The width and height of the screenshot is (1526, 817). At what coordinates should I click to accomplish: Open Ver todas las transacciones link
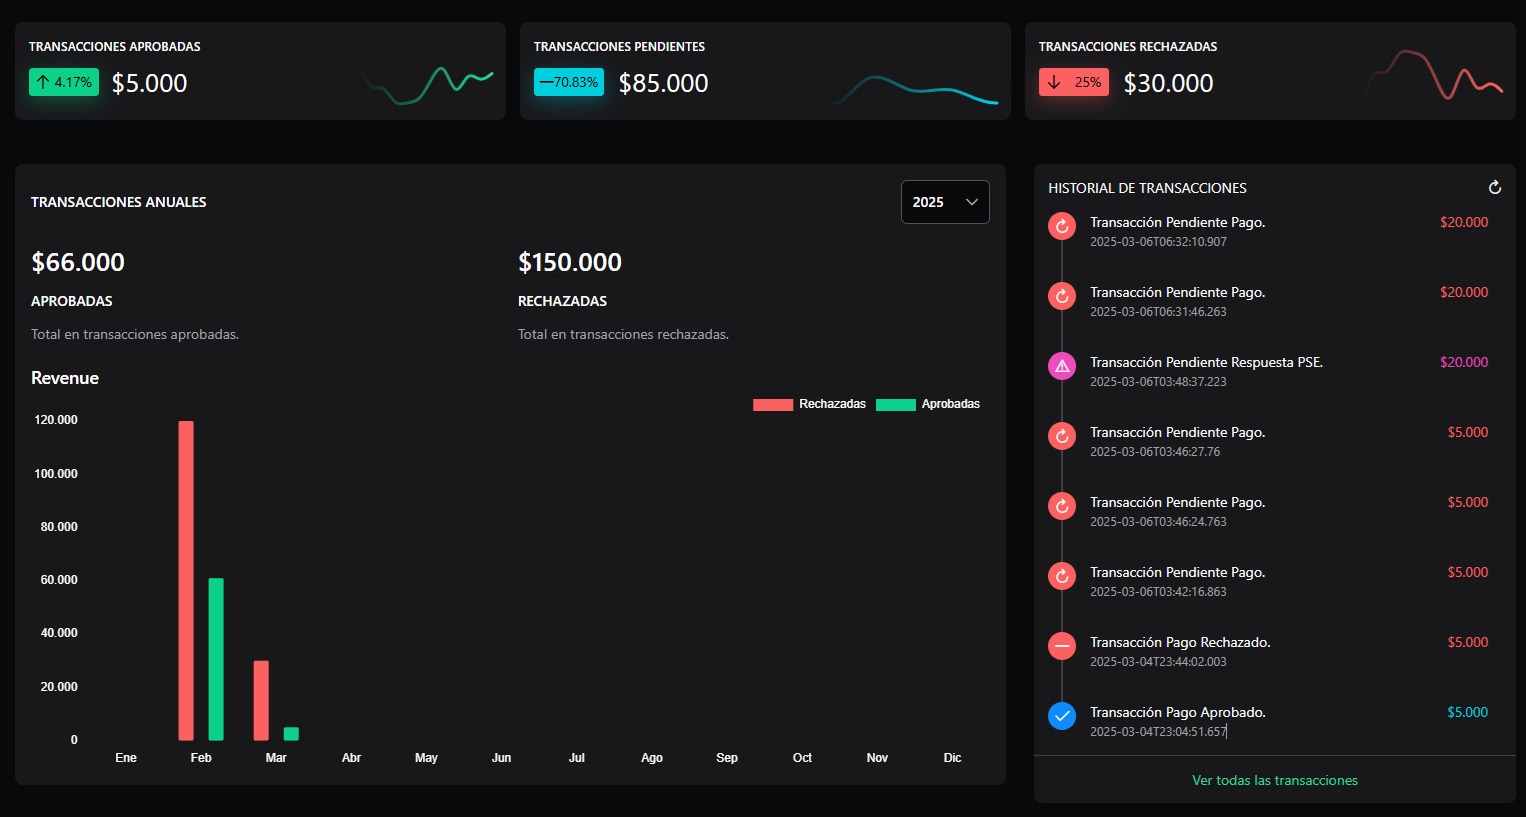[x=1274, y=780]
